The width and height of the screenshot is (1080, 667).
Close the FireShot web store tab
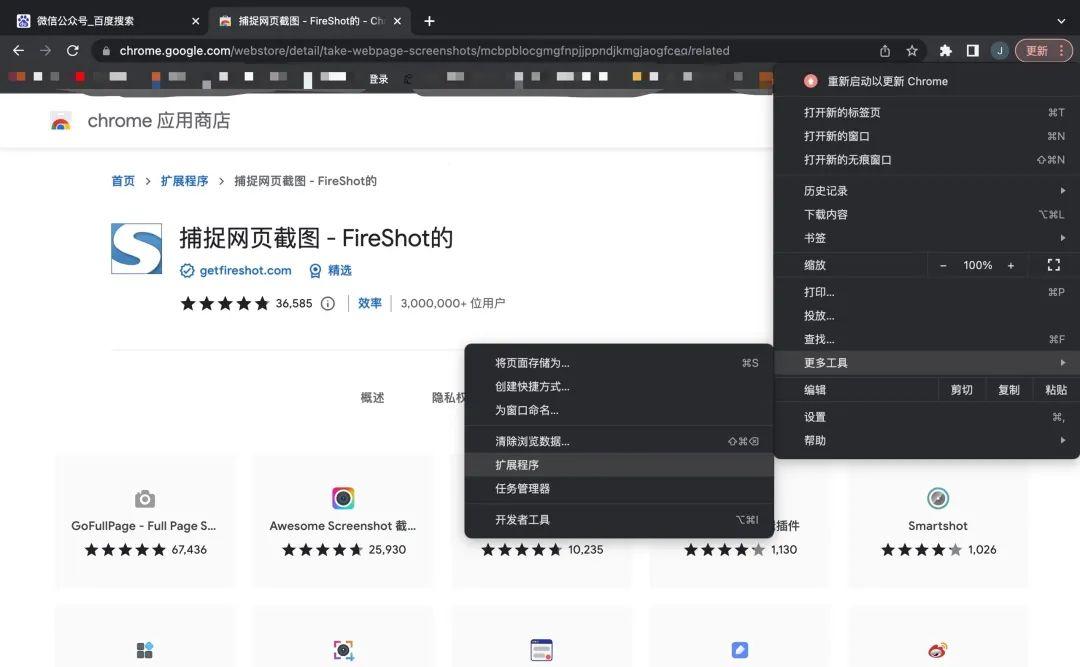(397, 21)
